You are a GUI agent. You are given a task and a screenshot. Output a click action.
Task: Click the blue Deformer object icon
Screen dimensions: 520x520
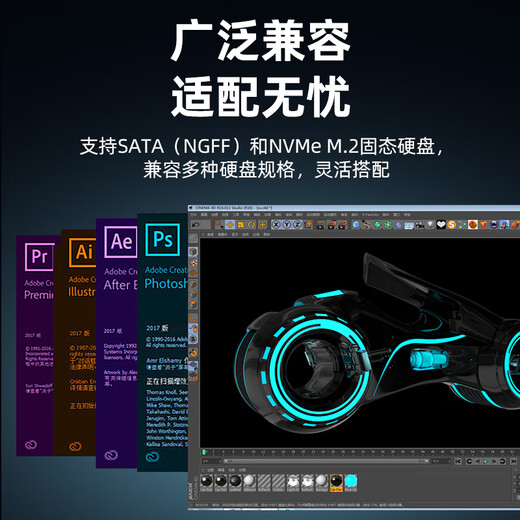pos(398,225)
